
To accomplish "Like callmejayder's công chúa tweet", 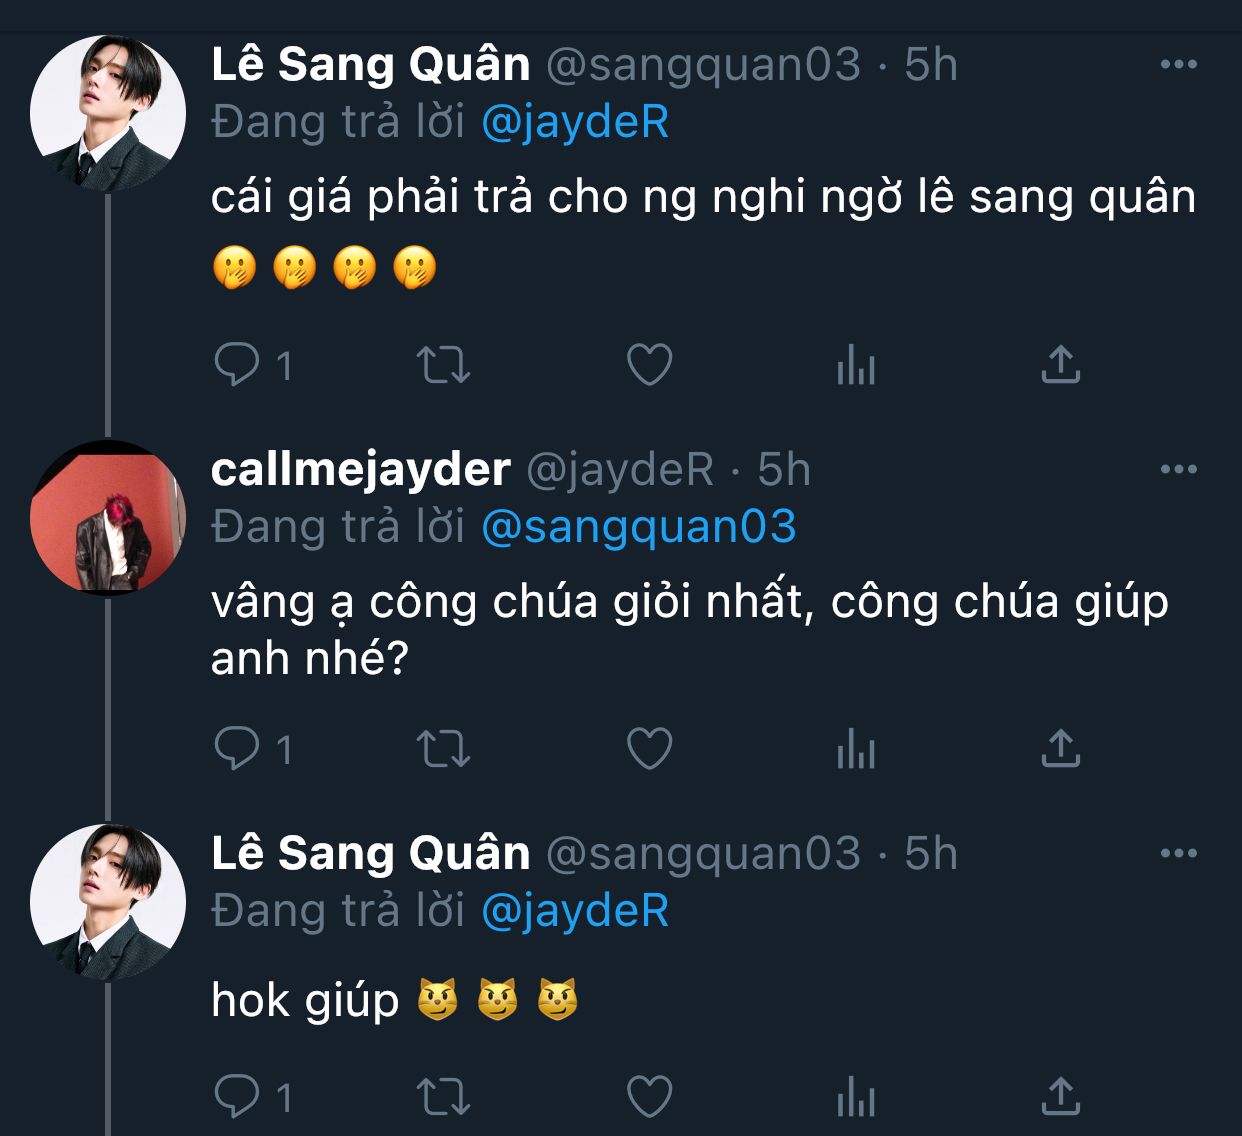I will (649, 748).
